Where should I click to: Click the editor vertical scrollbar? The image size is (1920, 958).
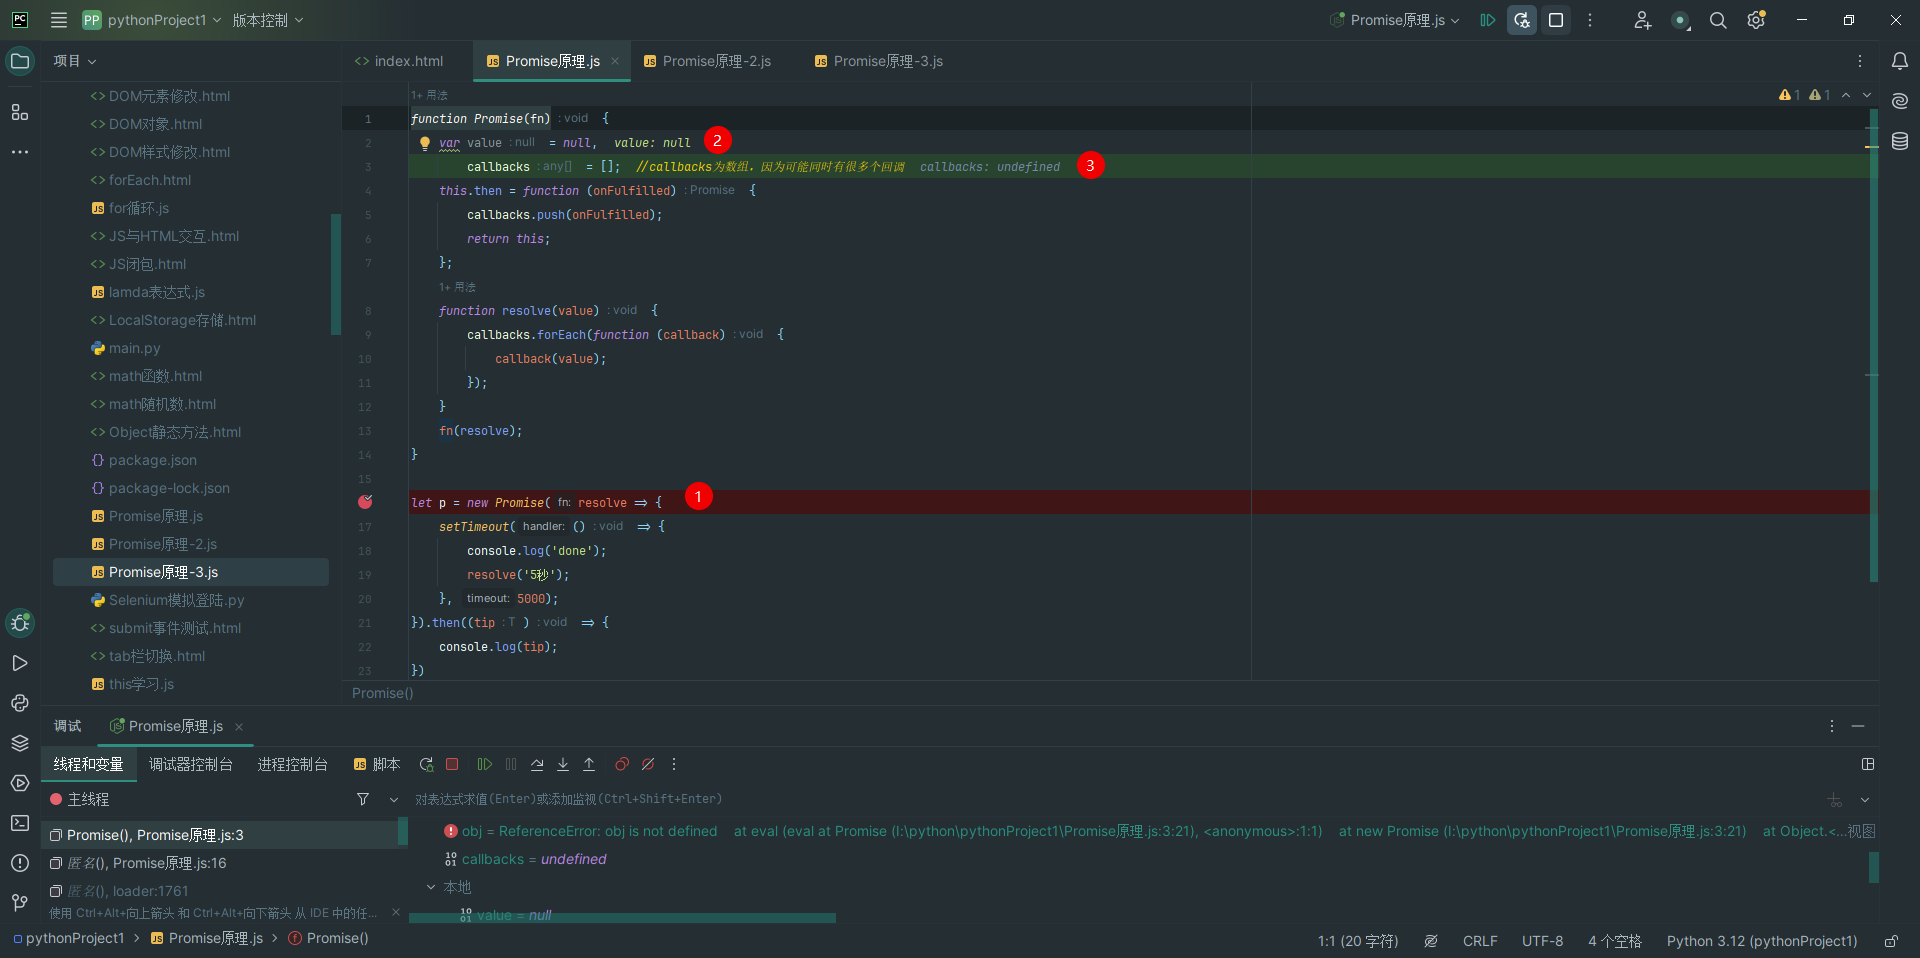tap(1873, 346)
